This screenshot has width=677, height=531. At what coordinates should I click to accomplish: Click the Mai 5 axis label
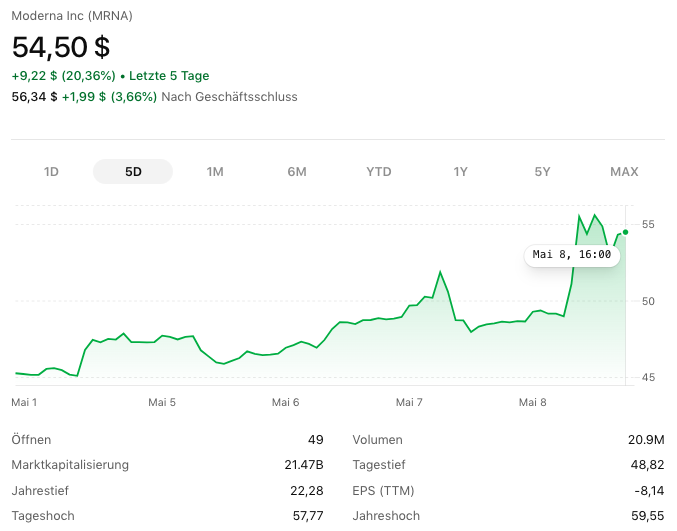(x=162, y=402)
